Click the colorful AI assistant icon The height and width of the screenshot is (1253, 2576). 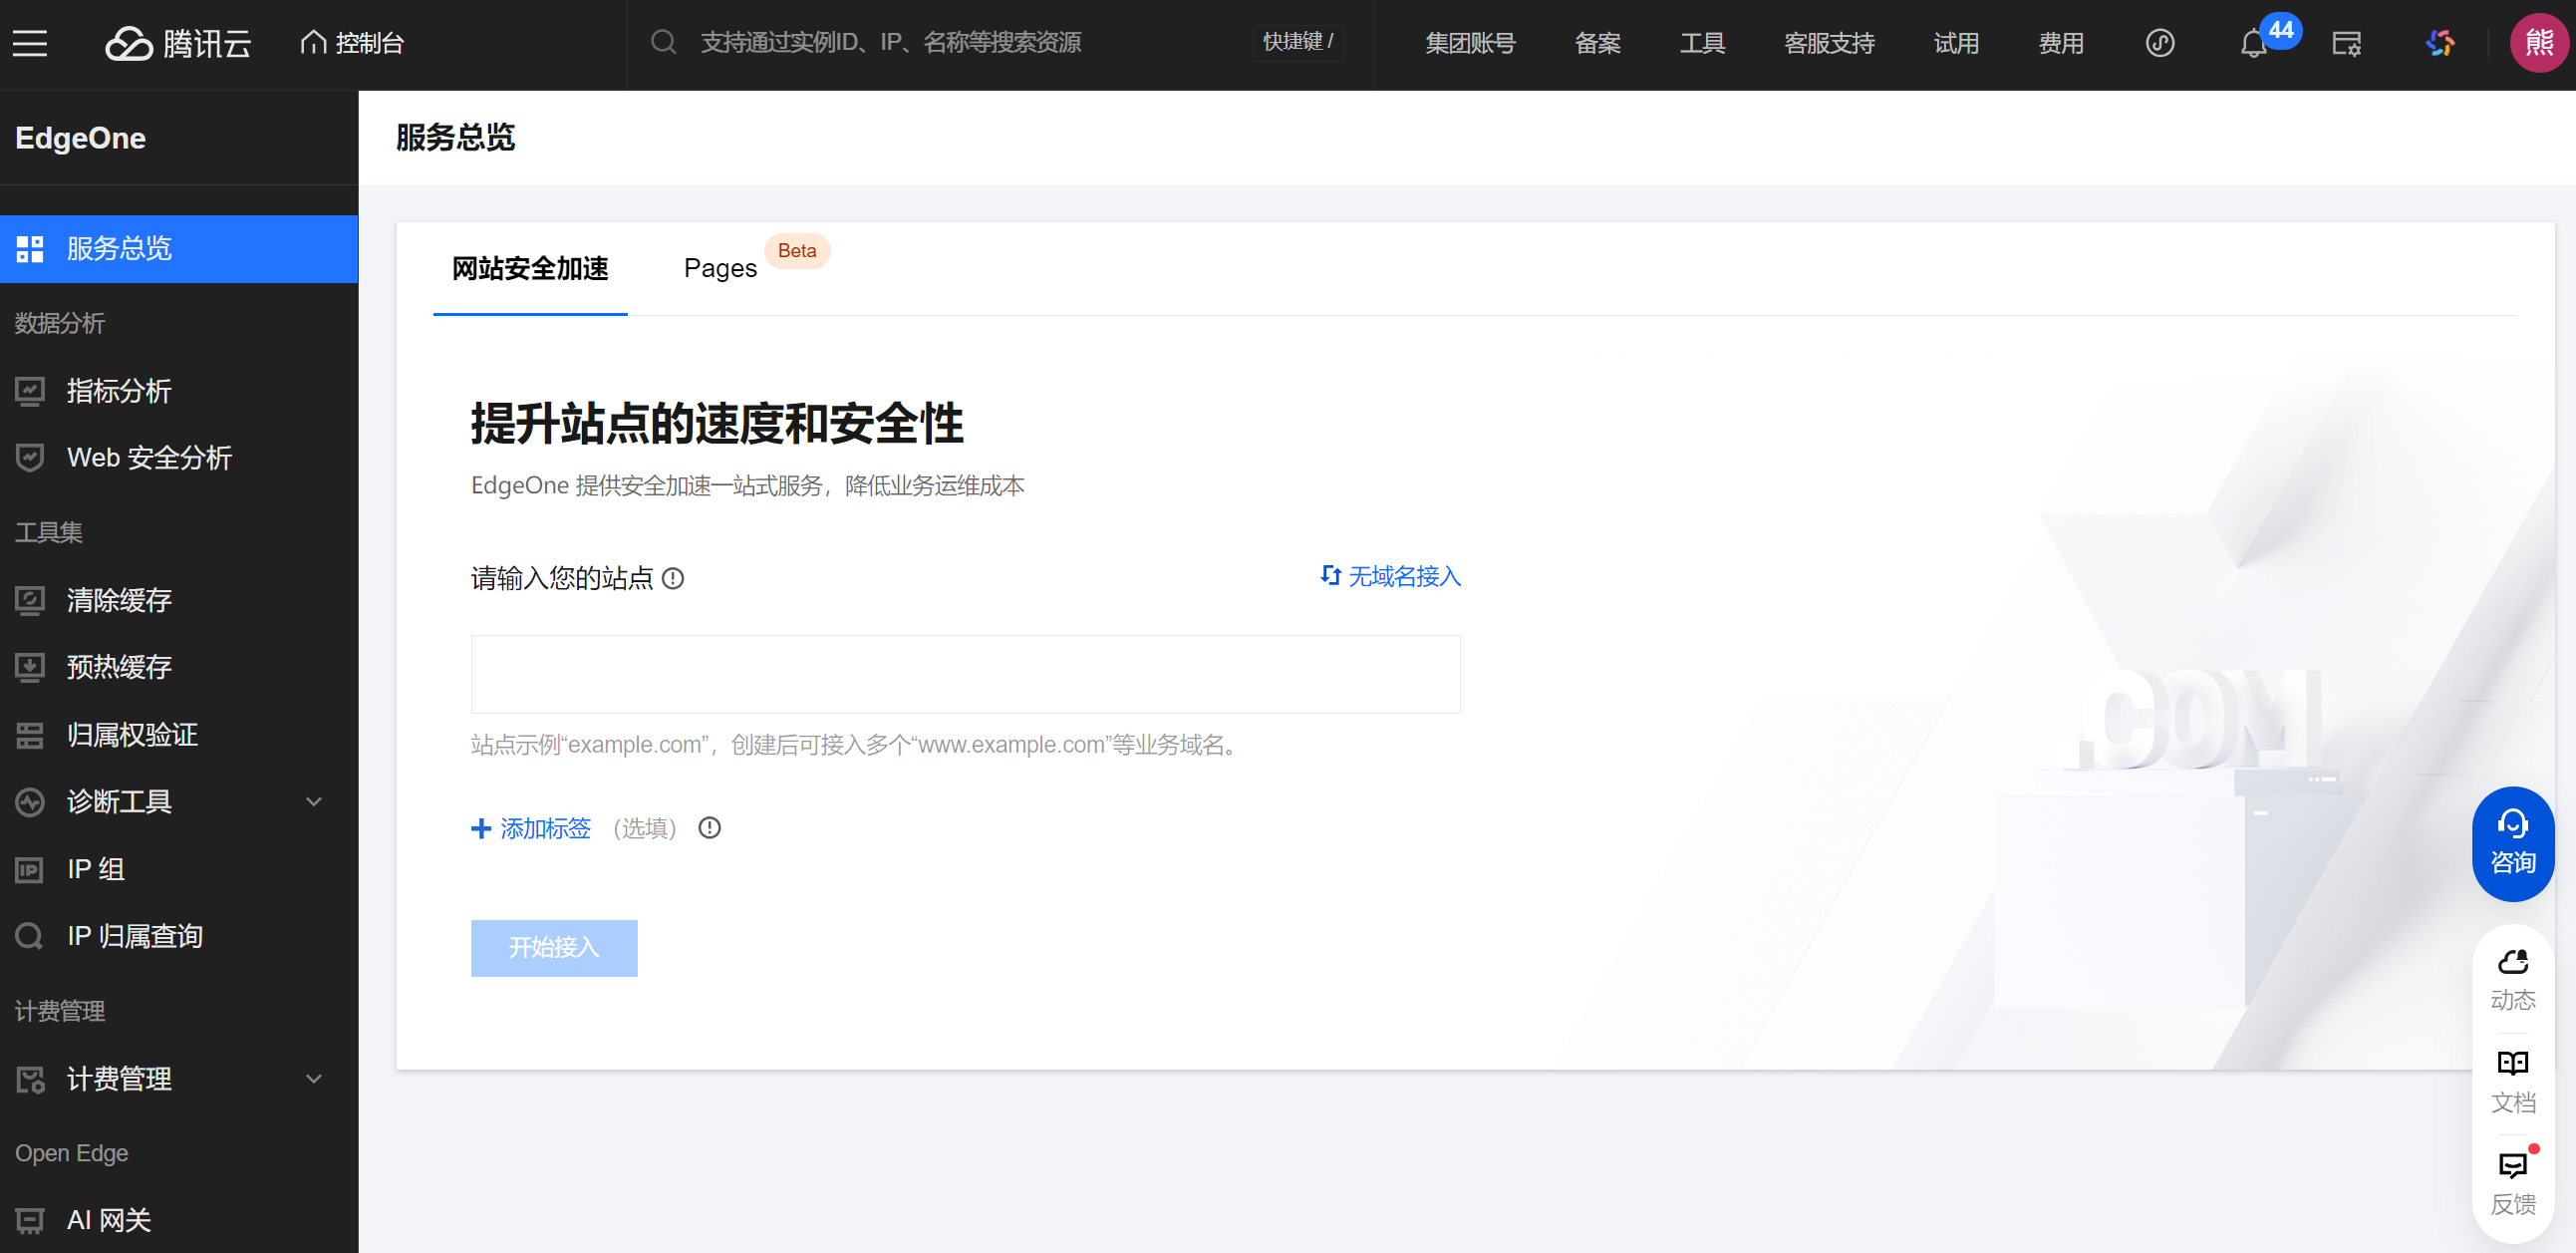[x=2440, y=43]
